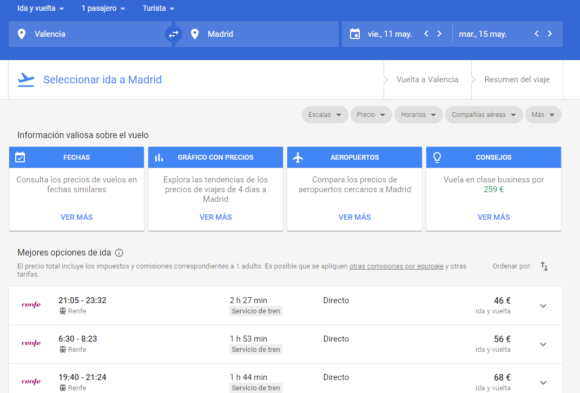Go to previous departure day arrow
This screenshot has width=580, height=393.
(426, 34)
